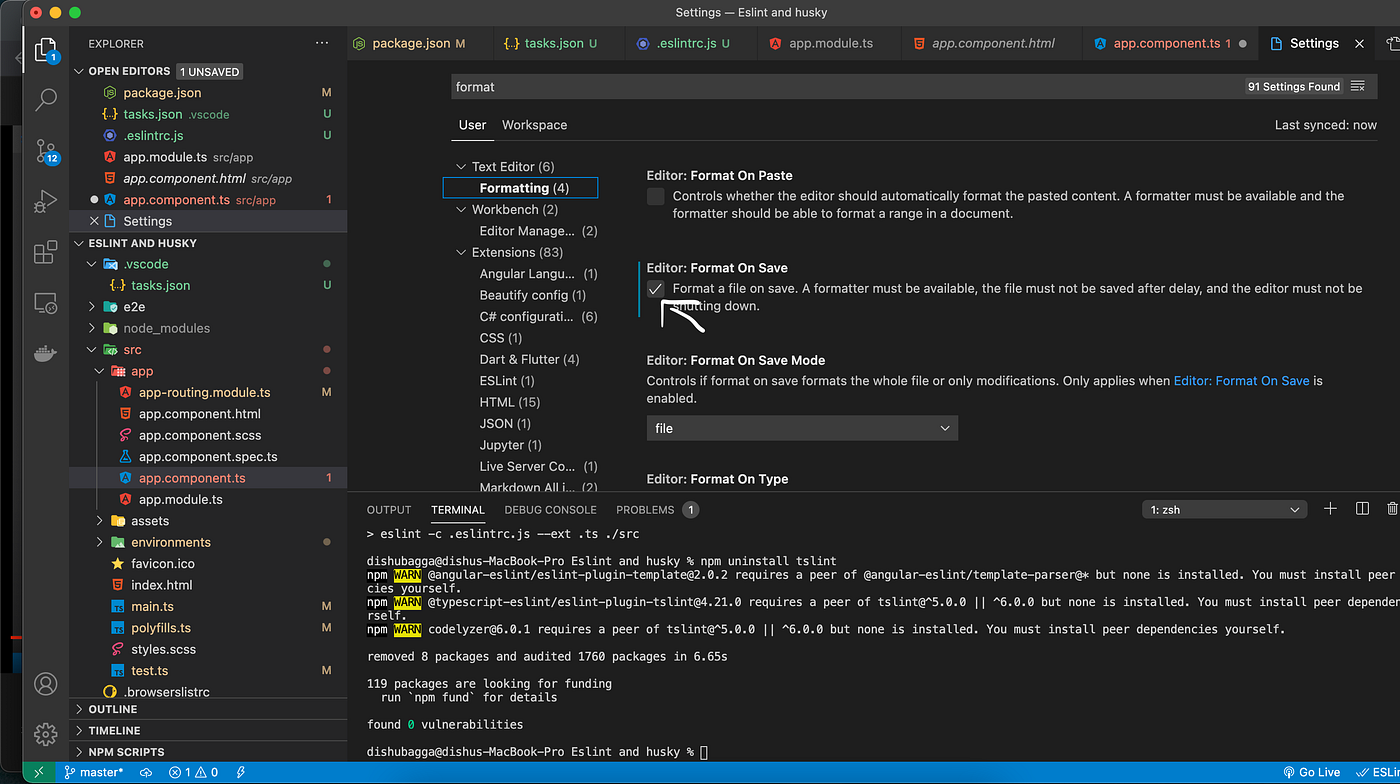This screenshot has height=784, width=1400.
Task: Open Docker view in activity bar
Action: pyautogui.click(x=46, y=353)
